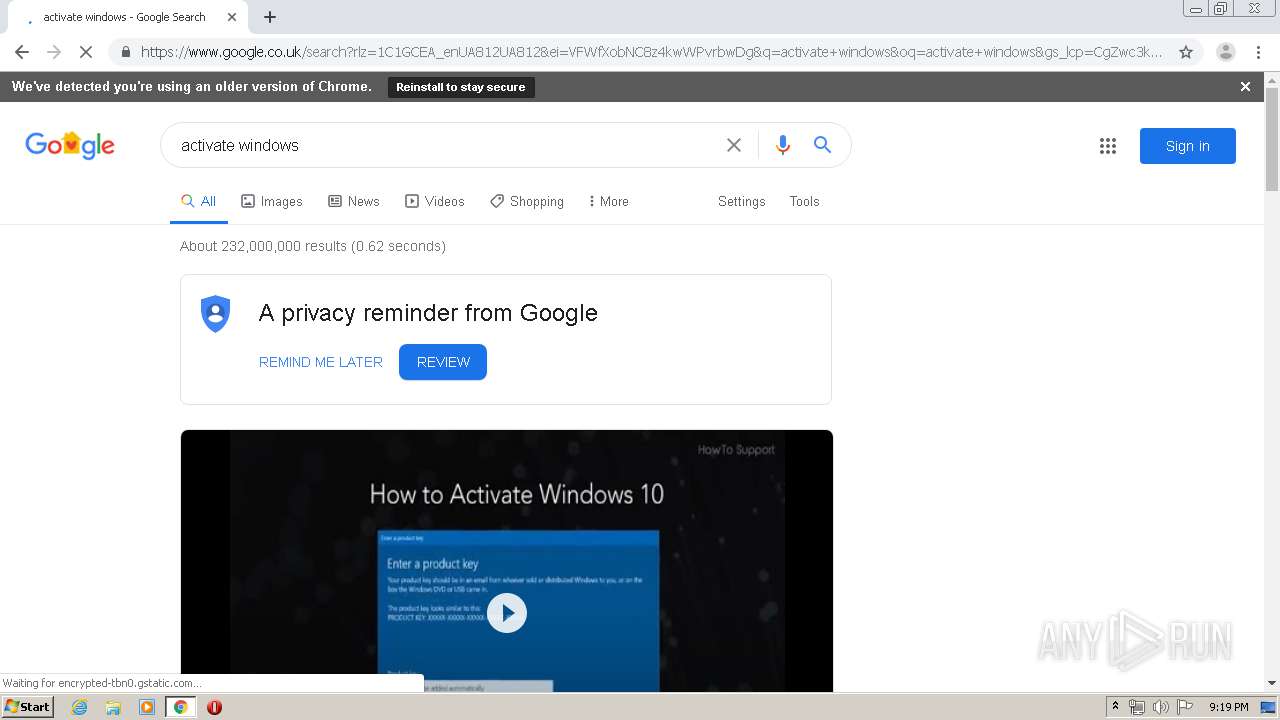This screenshot has width=1280, height=720.
Task: Select the Chrome taskbar button
Action: 180,707
